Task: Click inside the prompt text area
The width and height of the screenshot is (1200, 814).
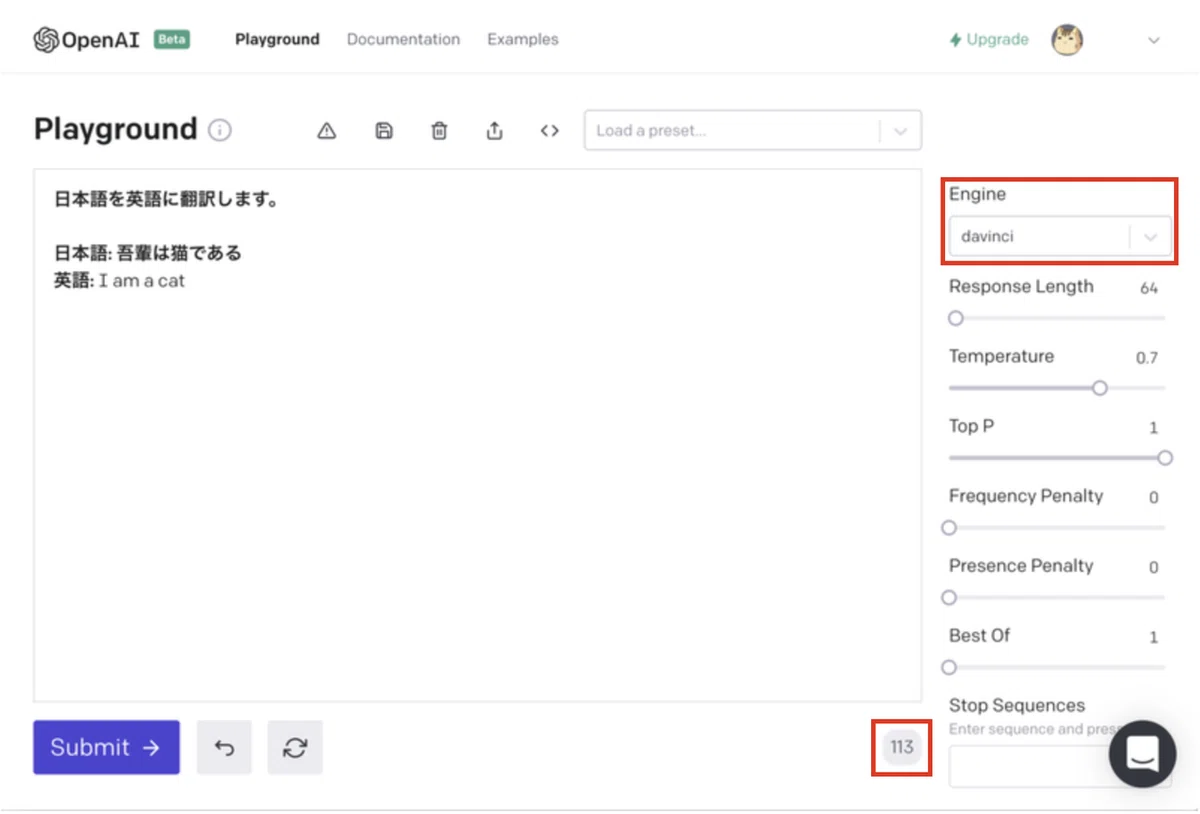Action: coord(477,435)
